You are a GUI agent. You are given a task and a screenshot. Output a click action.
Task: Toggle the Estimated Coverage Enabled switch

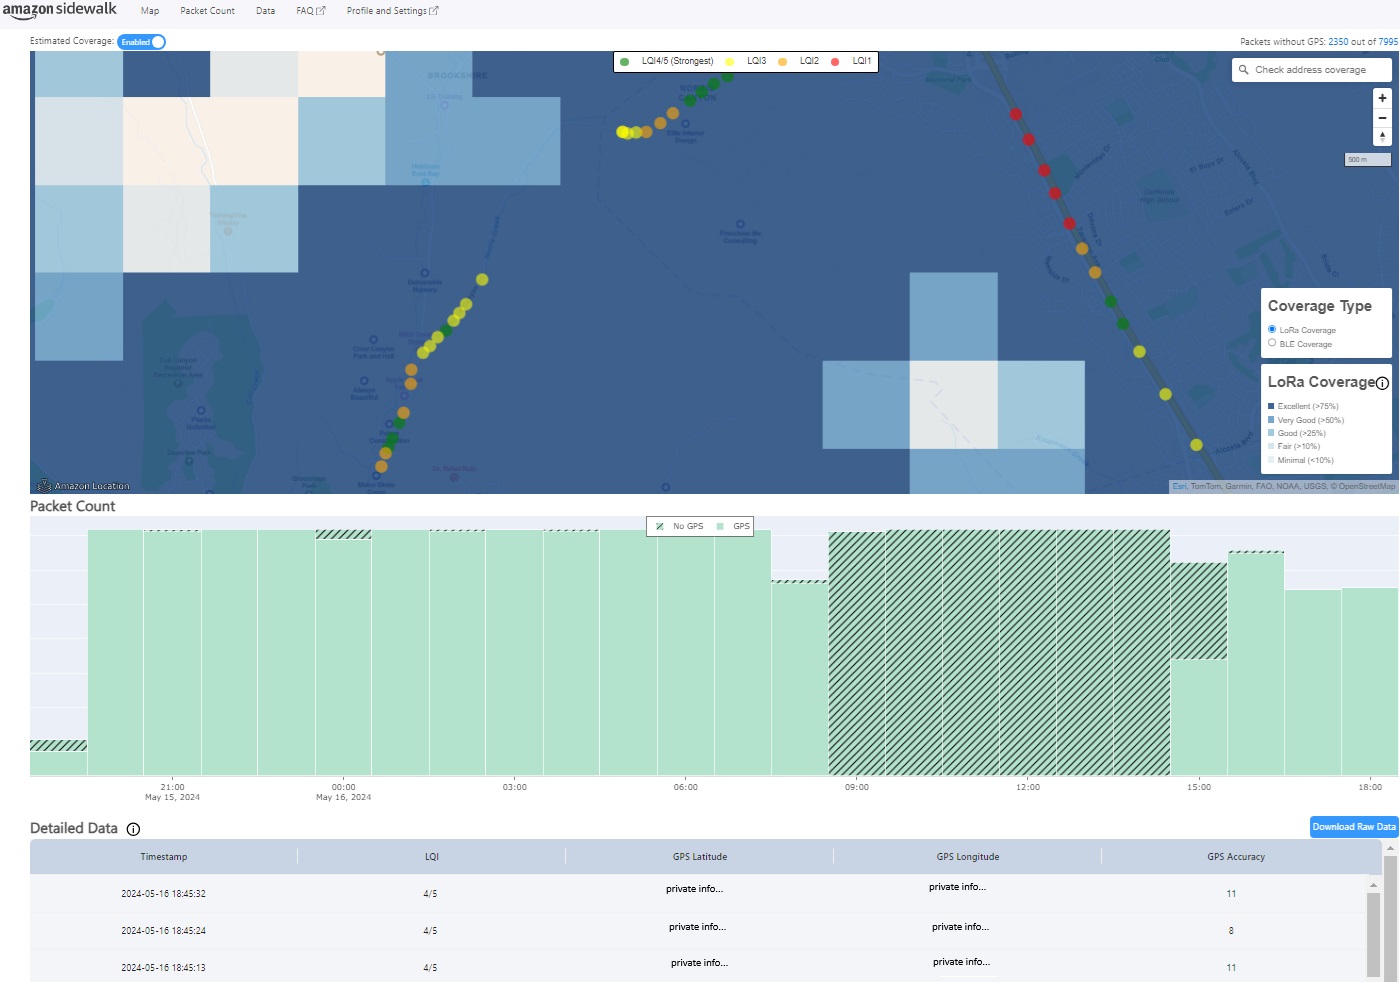[x=142, y=42]
